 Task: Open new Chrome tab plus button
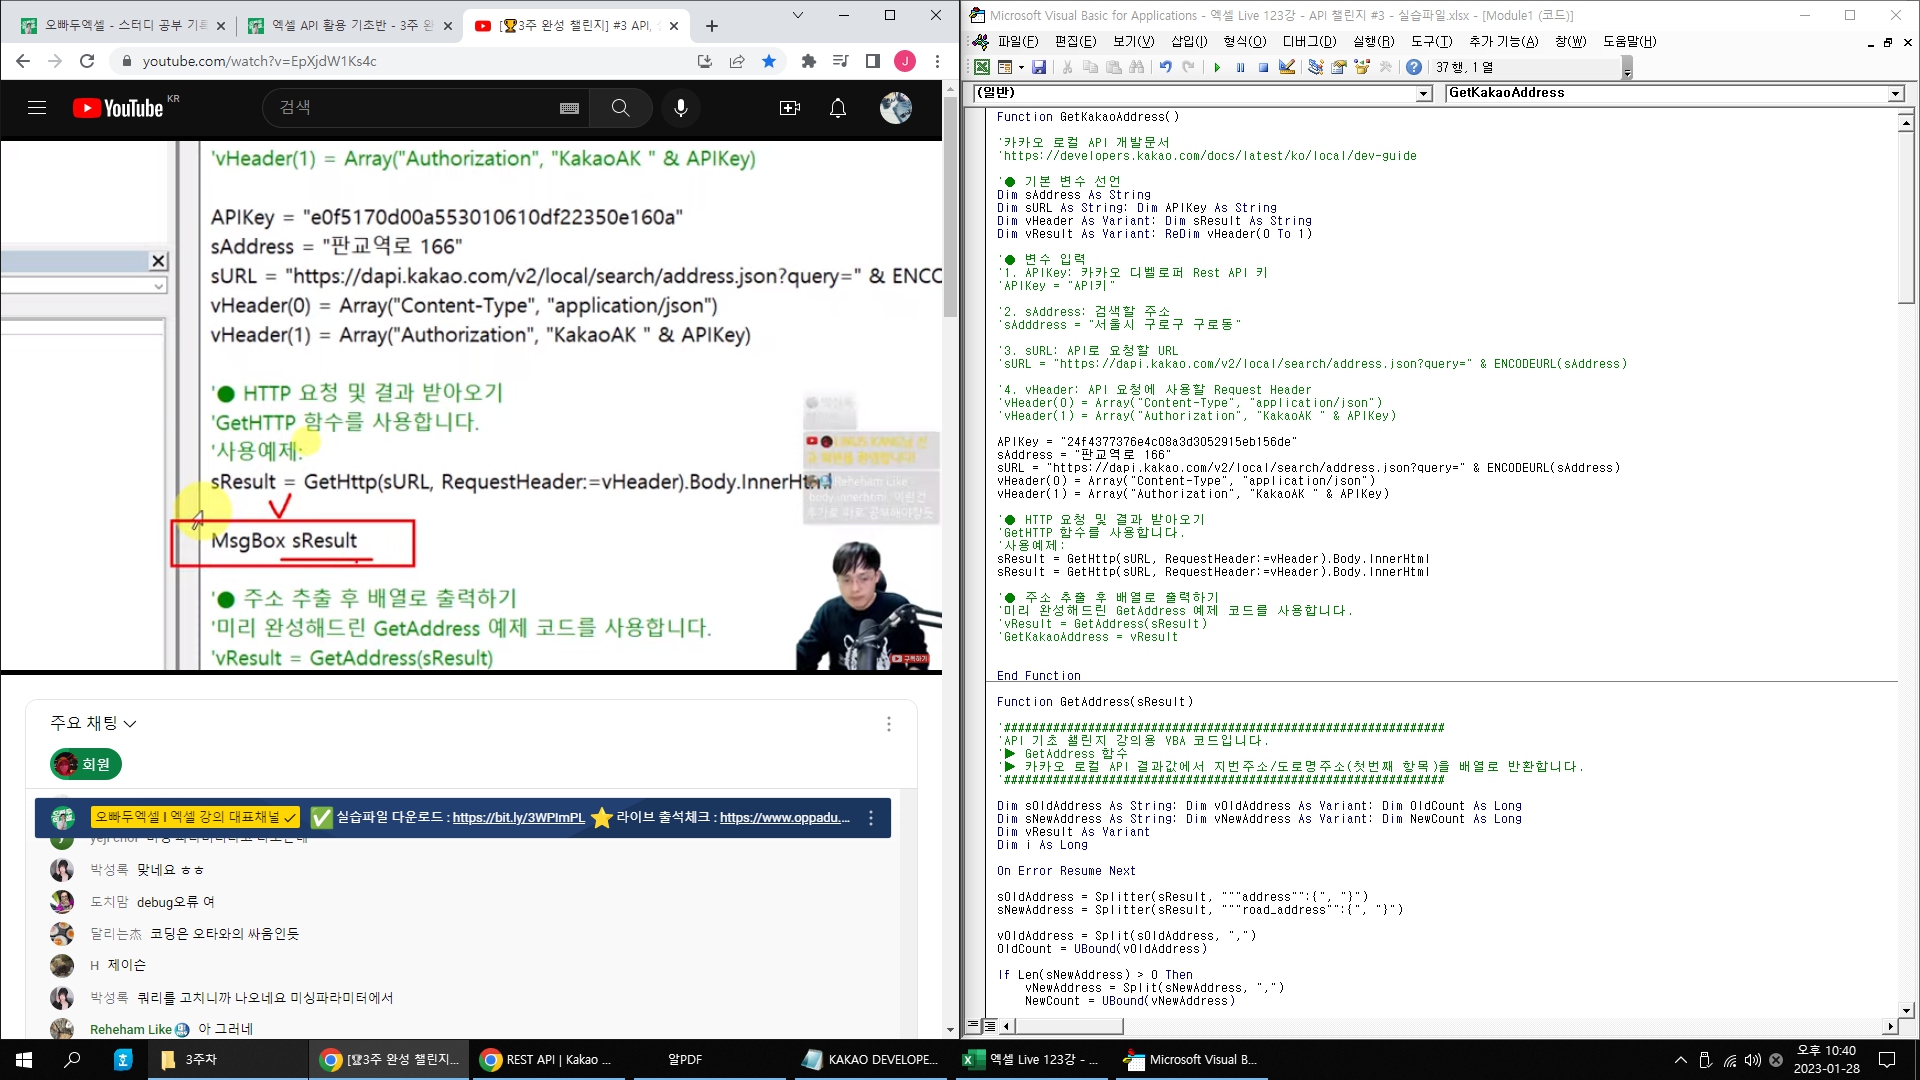point(711,26)
